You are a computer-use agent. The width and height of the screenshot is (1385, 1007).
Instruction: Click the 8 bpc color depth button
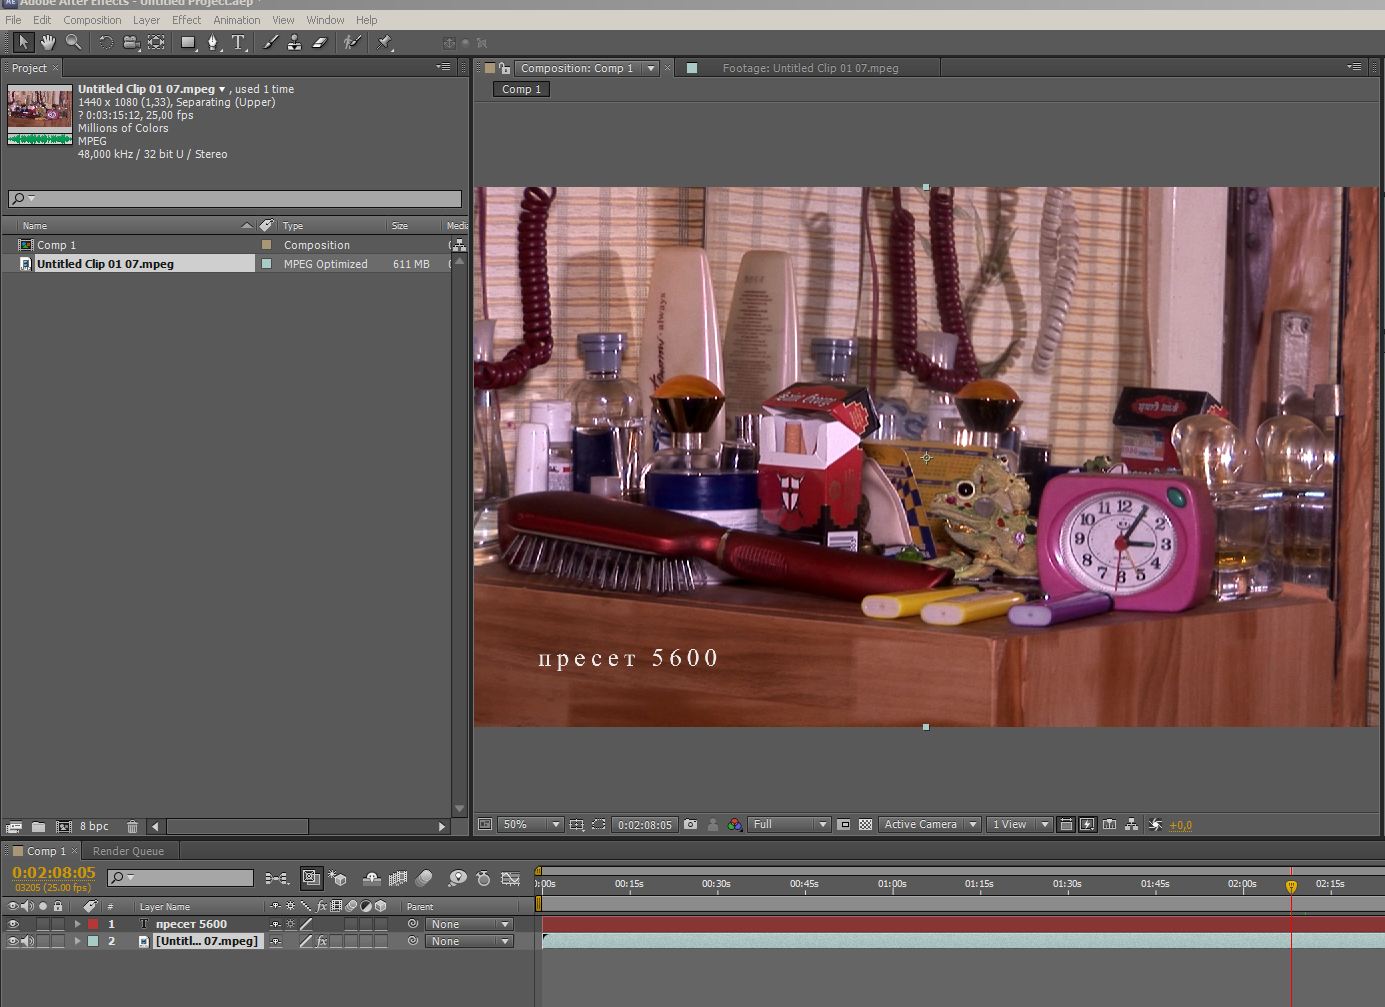point(94,827)
